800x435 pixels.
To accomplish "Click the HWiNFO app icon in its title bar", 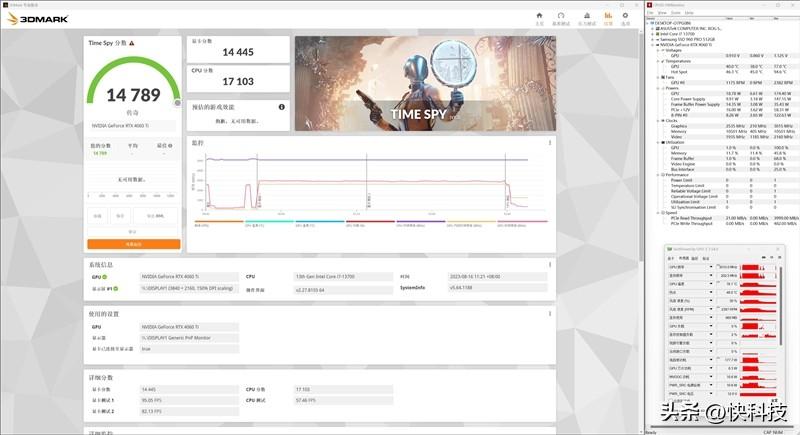I will pyautogui.click(x=649, y=5).
